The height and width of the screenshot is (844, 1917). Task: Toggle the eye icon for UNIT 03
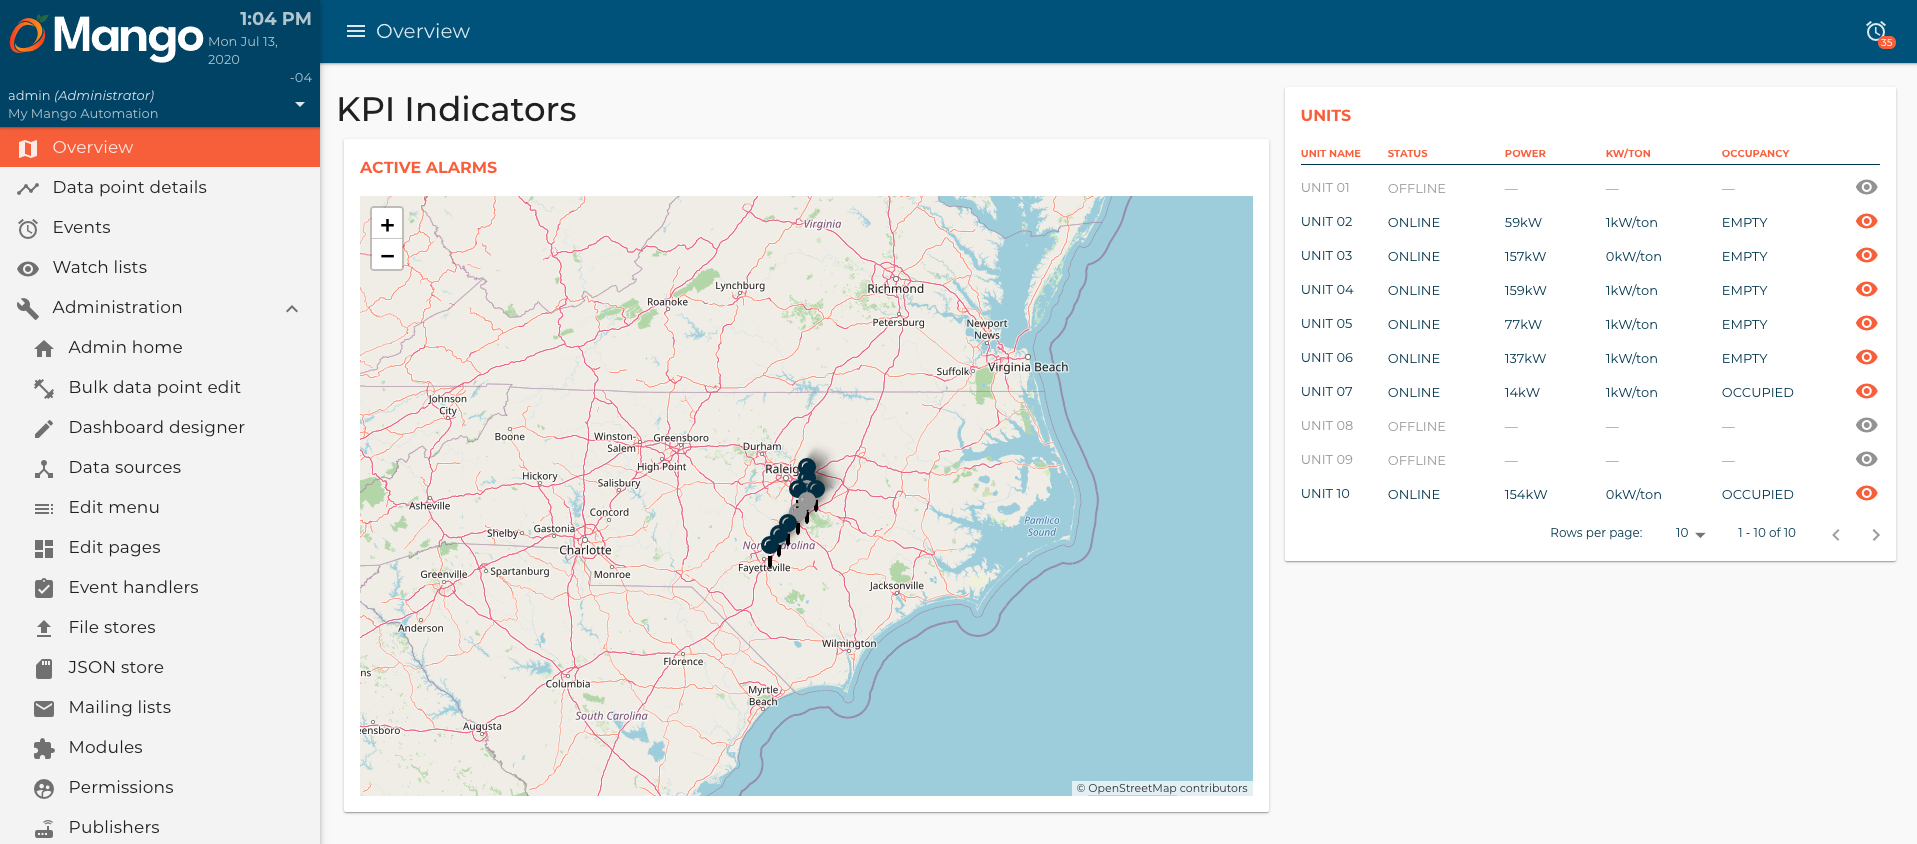click(x=1866, y=255)
